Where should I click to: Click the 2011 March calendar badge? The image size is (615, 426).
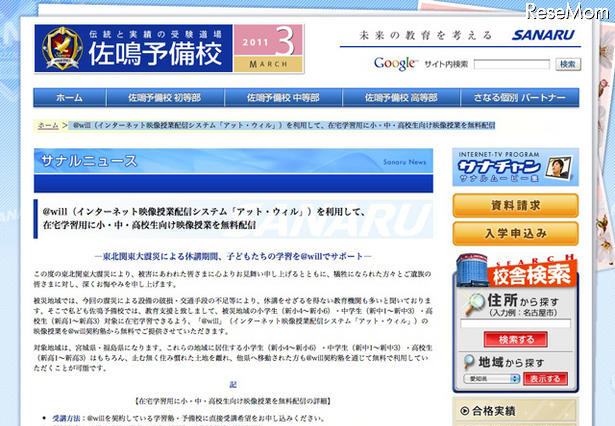[x=269, y=48]
